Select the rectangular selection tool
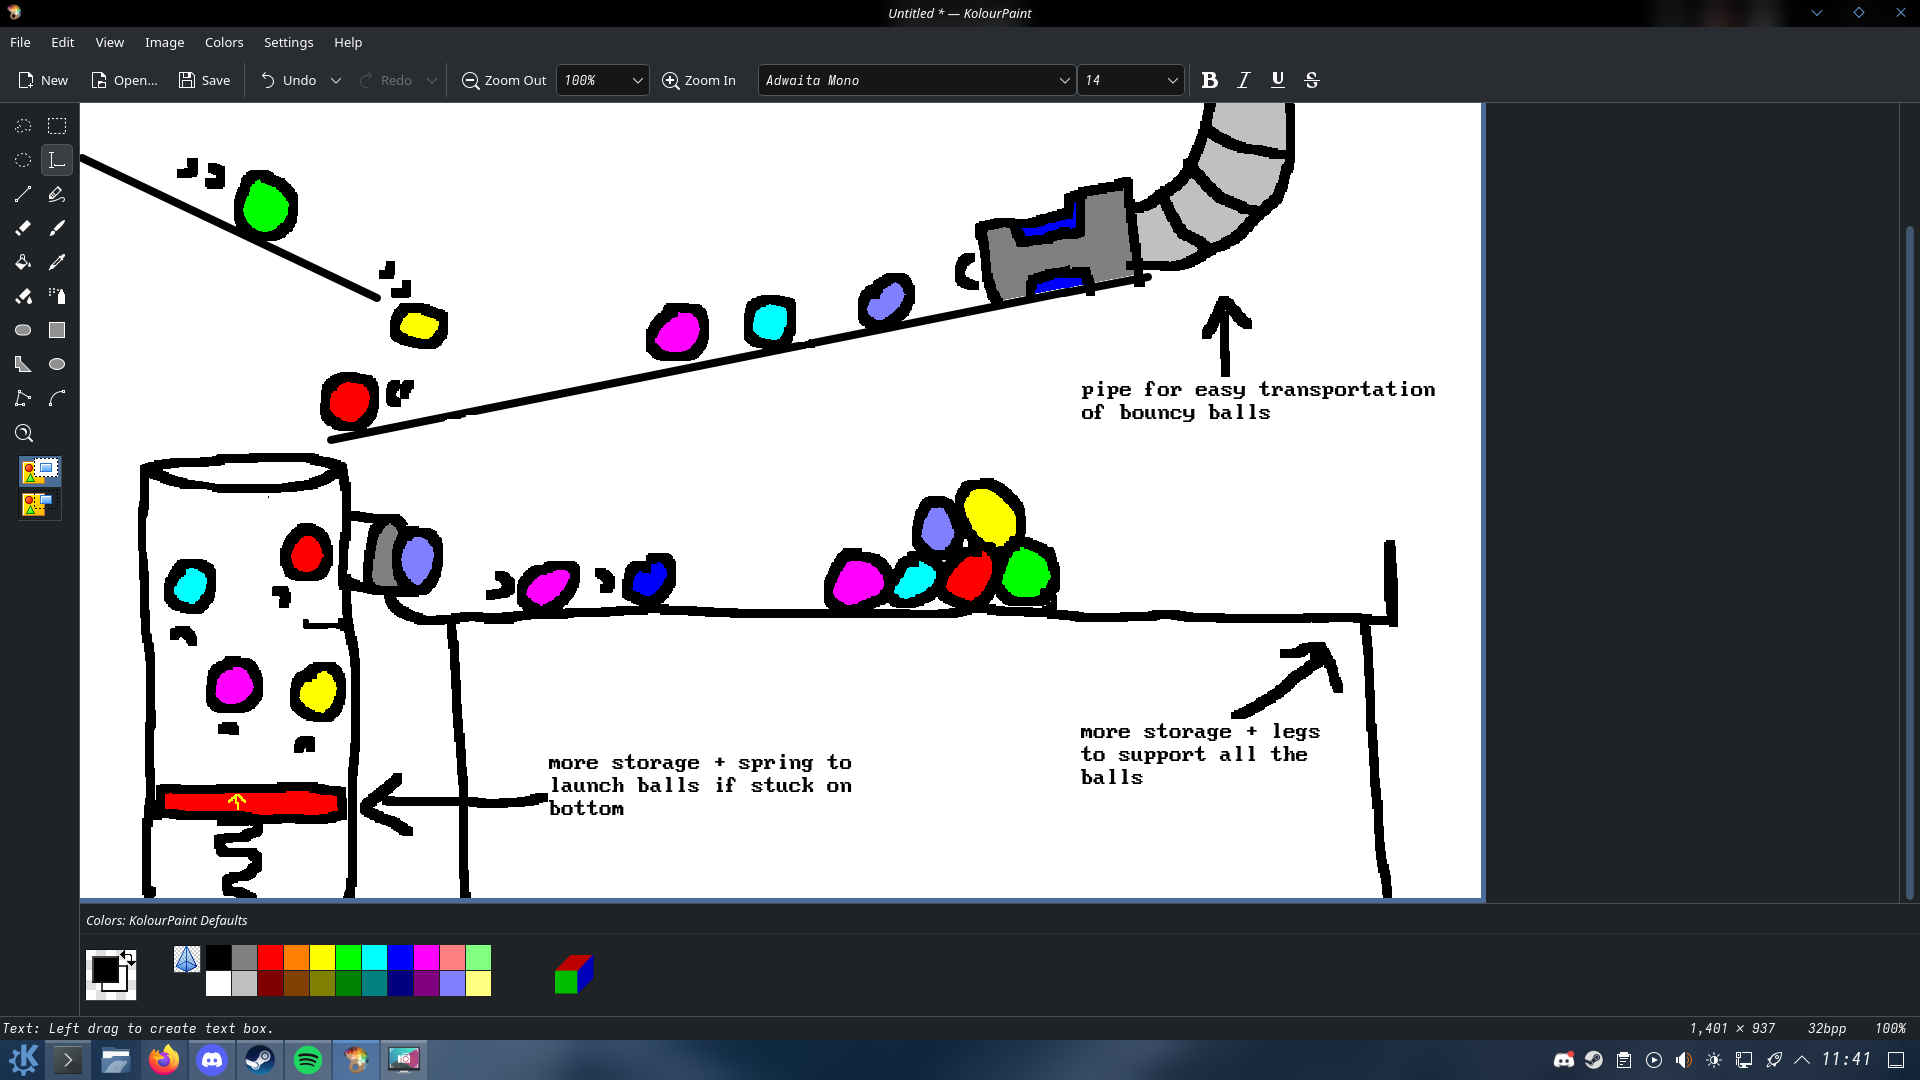1920x1080 pixels. click(57, 126)
